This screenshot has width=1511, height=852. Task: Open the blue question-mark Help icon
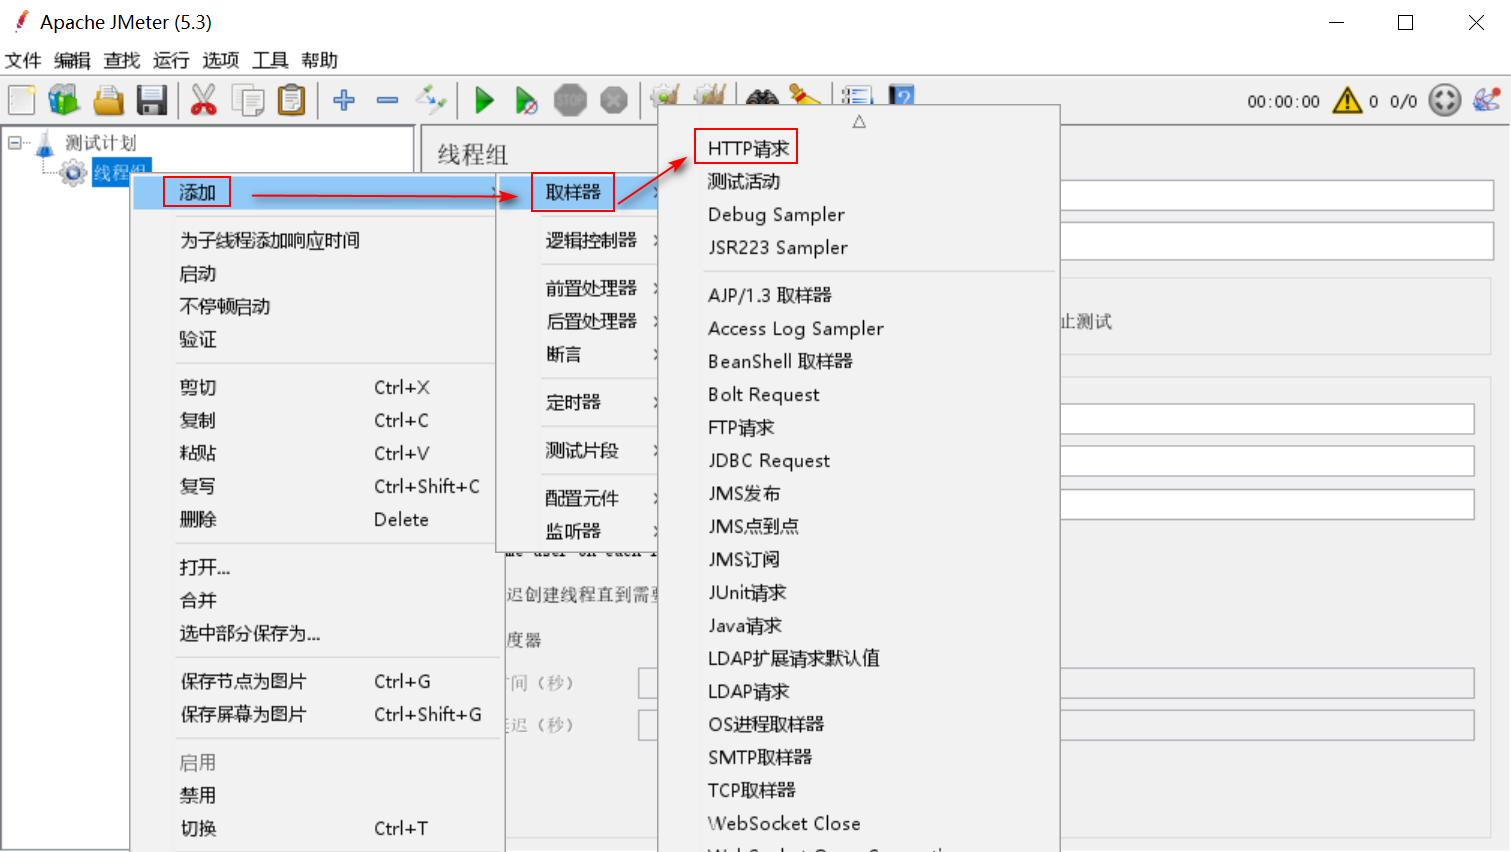pyautogui.click(x=902, y=95)
